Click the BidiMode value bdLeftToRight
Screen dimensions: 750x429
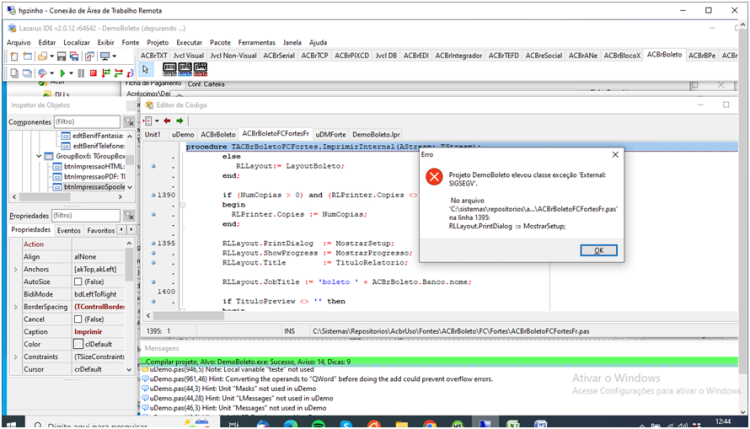click(x=95, y=294)
